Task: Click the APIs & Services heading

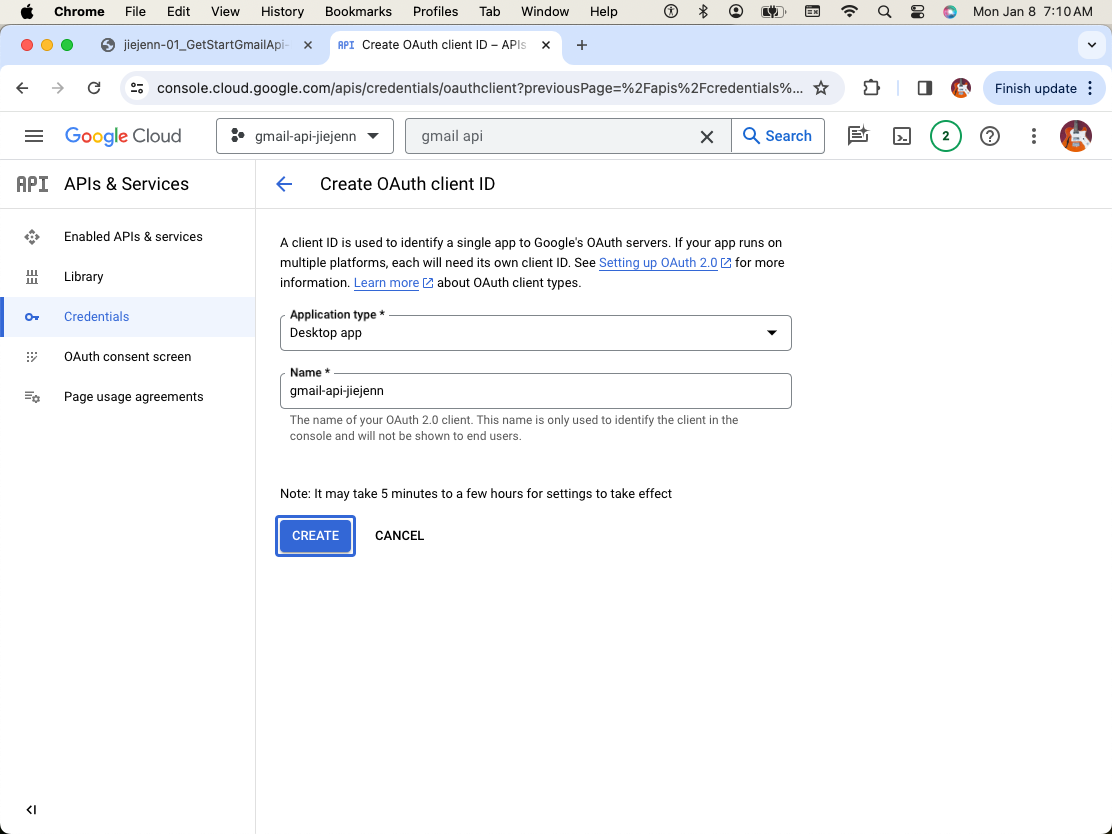Action: click(126, 184)
